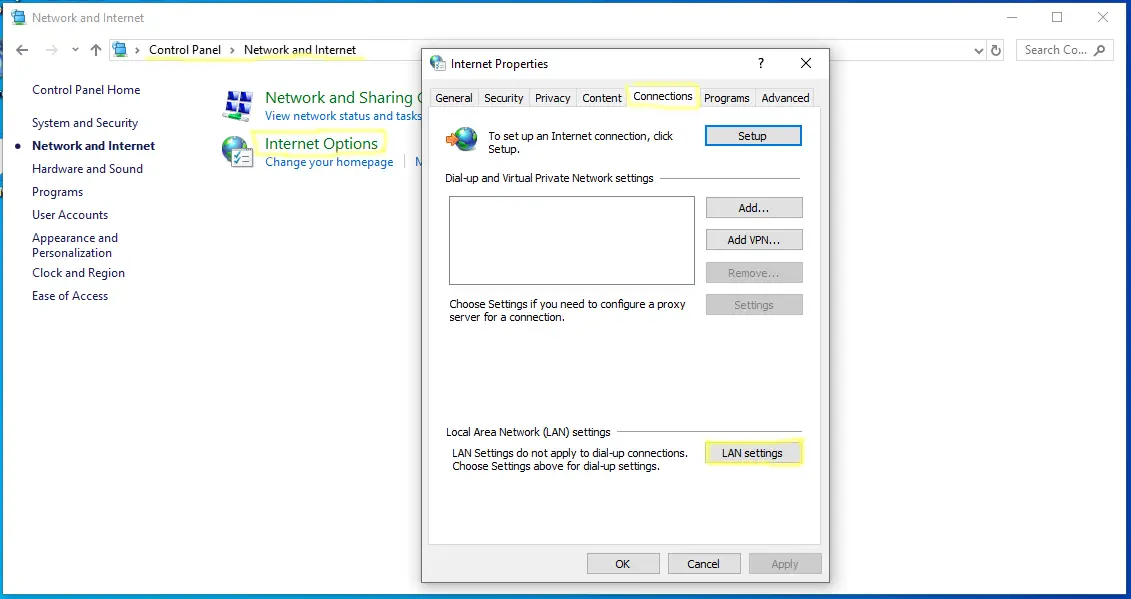
Task: Click the chevron after Control Panel breadcrumb
Action: pos(232,50)
